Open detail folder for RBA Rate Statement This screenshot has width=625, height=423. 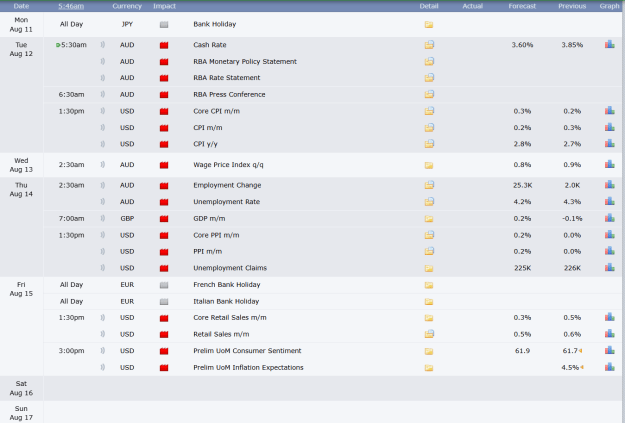(429, 78)
